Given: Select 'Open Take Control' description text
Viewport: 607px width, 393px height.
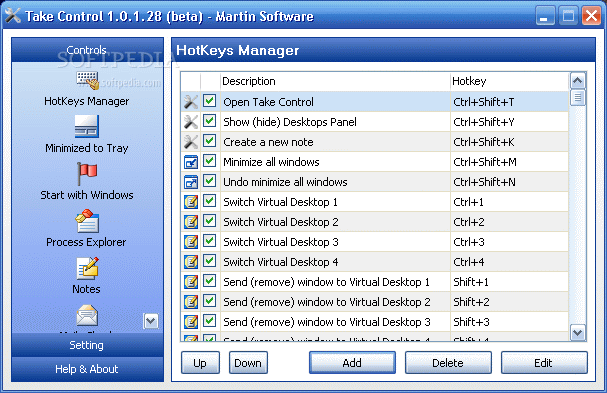Looking at the screenshot, I should pos(268,102).
